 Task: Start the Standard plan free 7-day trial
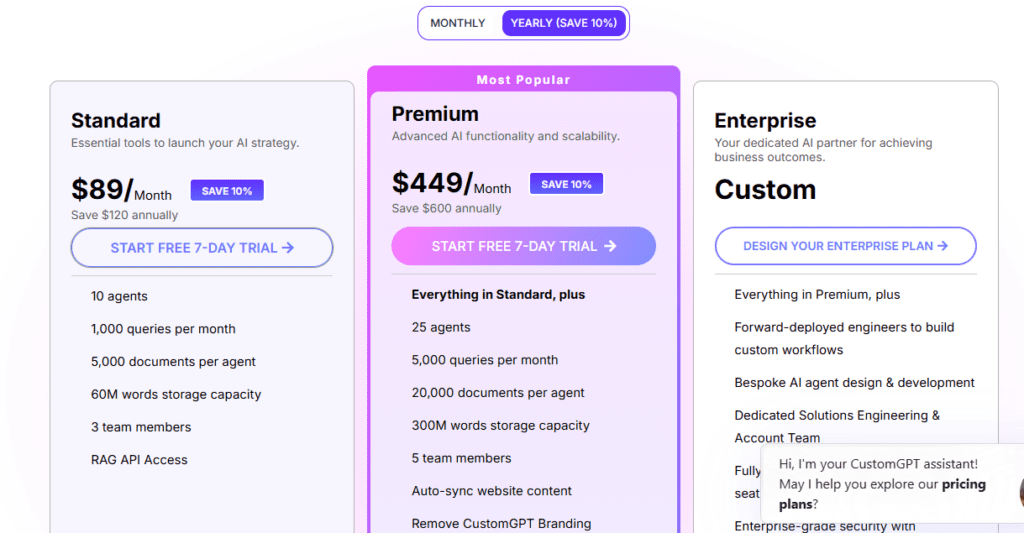pyautogui.click(x=202, y=248)
